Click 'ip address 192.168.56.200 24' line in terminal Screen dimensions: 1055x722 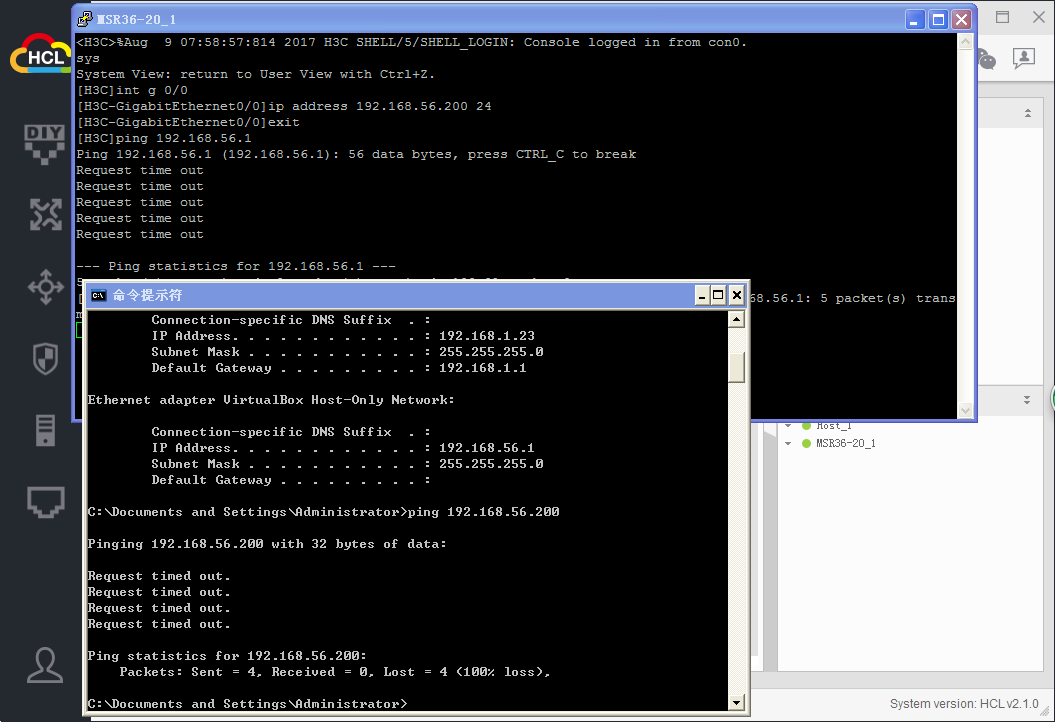point(380,106)
